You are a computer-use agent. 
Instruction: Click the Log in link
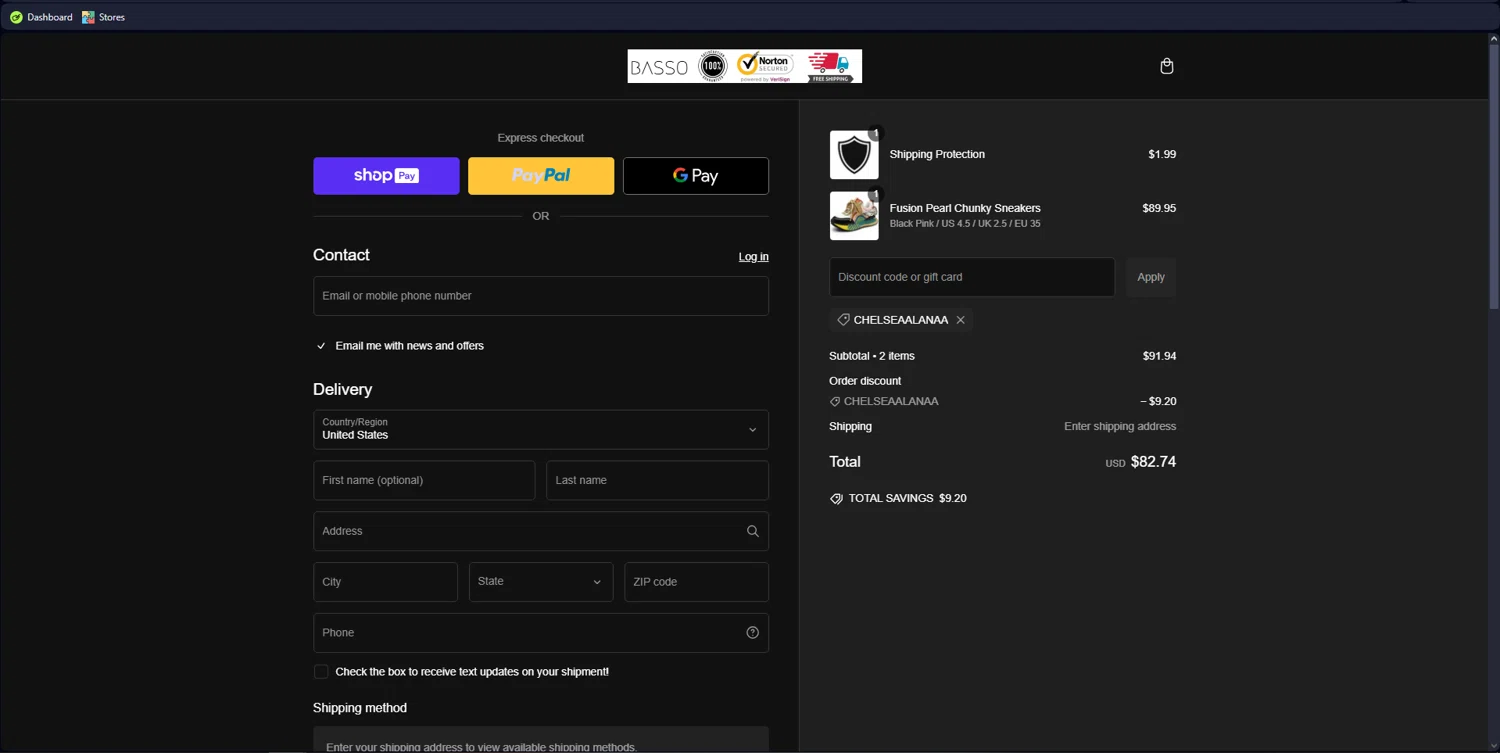click(754, 257)
